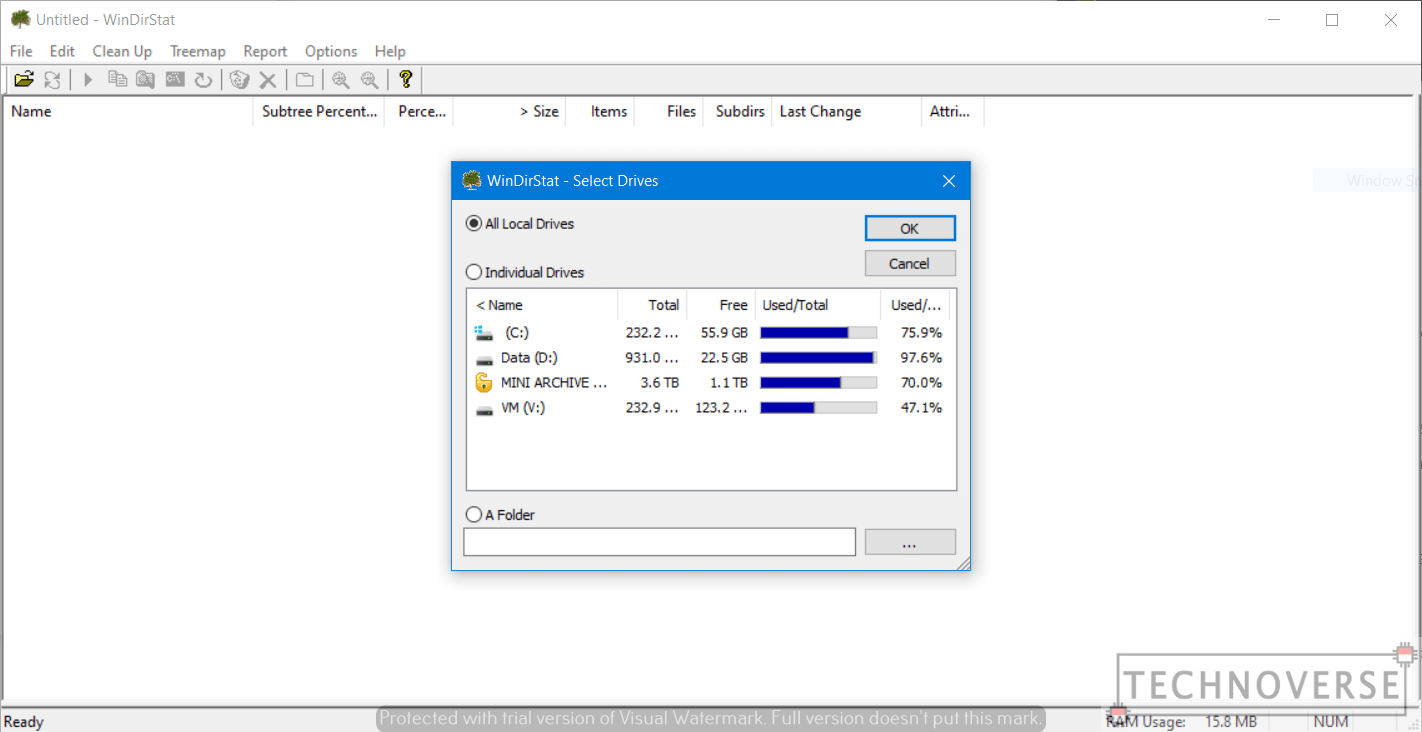Click the Copy Path toolbar icon

[x=117, y=80]
